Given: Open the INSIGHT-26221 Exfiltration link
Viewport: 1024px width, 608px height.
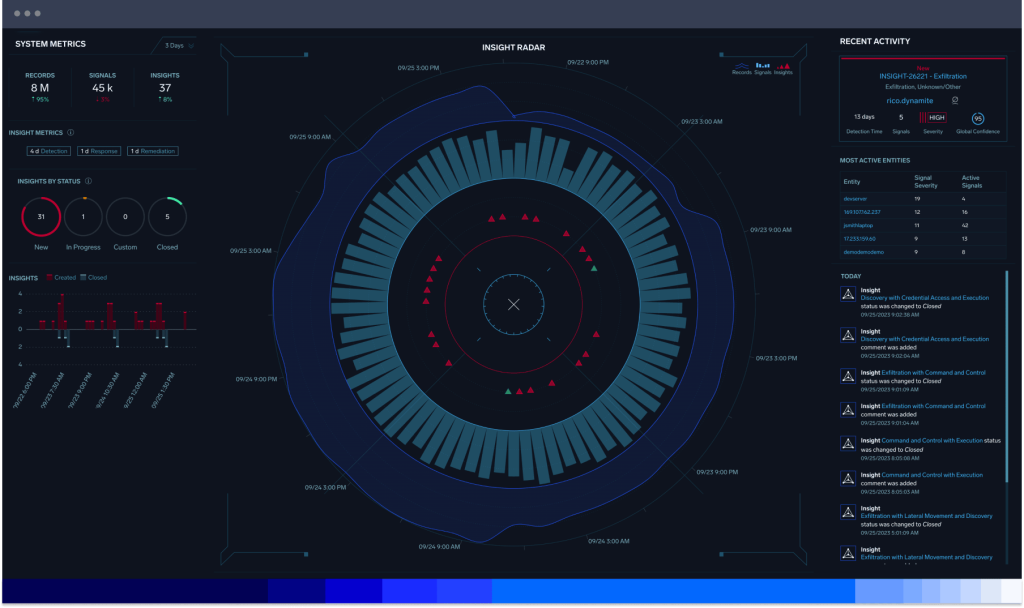Looking at the screenshot, I should (923, 77).
